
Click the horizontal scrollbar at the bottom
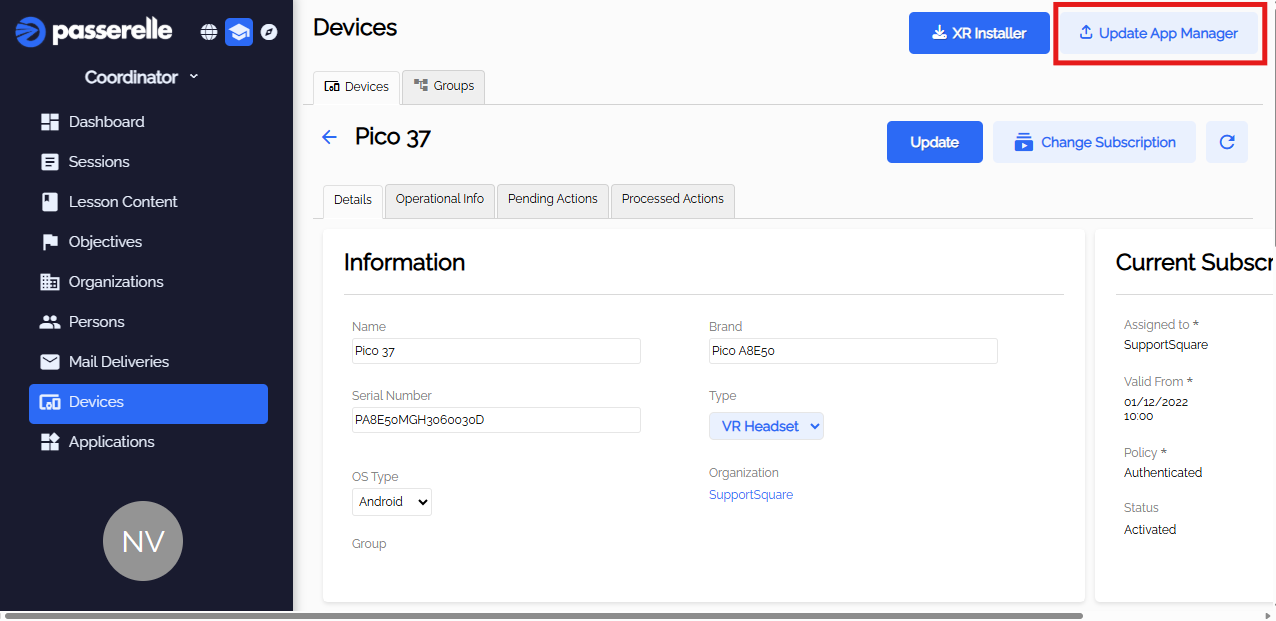pos(540,615)
